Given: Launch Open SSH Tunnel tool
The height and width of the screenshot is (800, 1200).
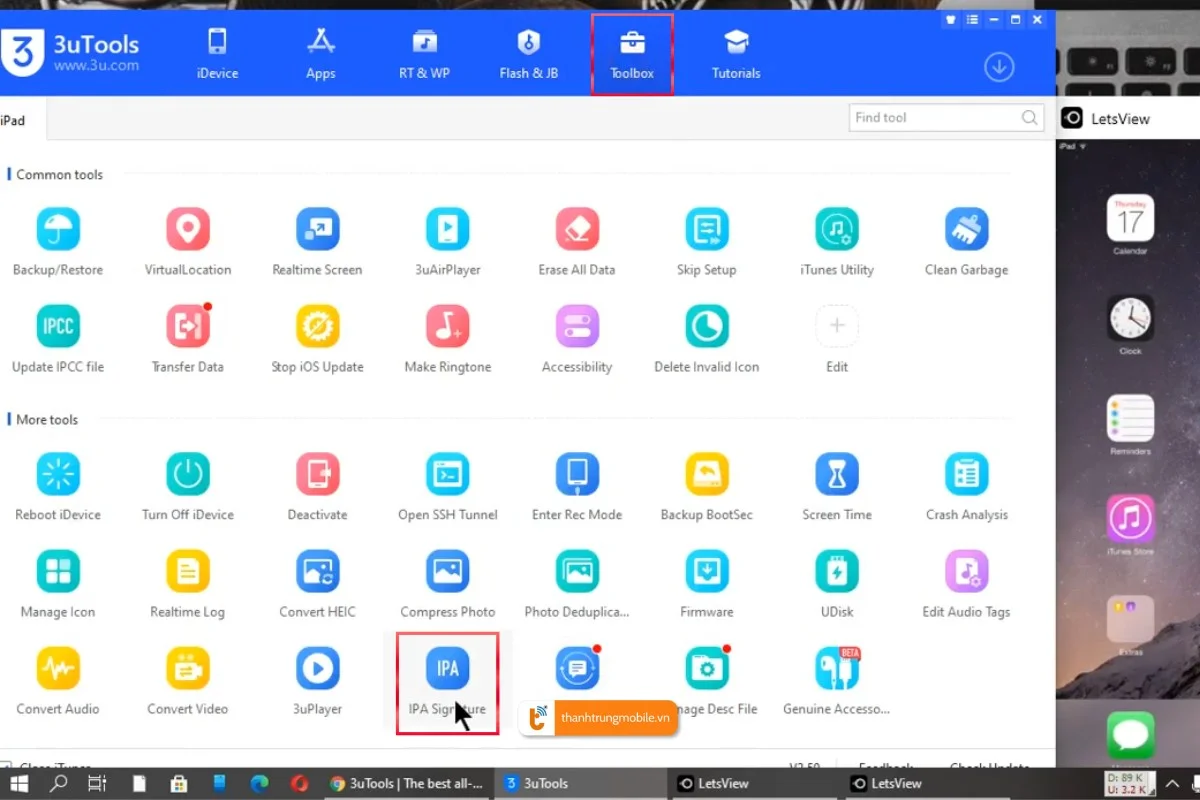Looking at the screenshot, I should [447, 474].
